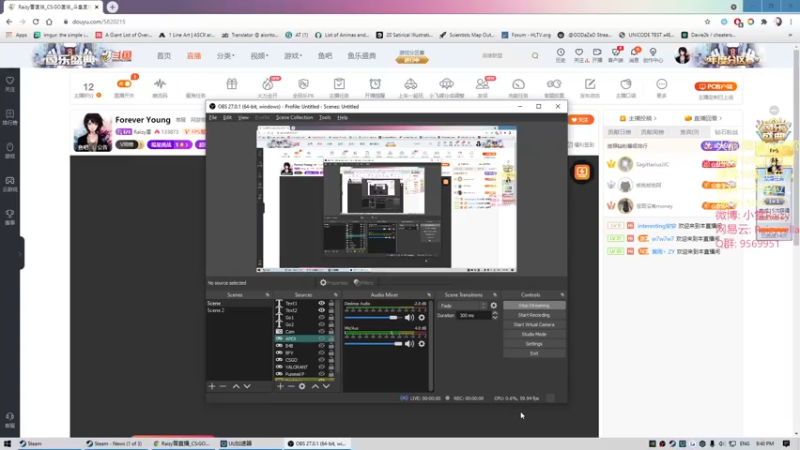Image resolution: width=800 pixels, height=450 pixels.
Task: Increase transition Duration with up stepper
Action: 494,313
